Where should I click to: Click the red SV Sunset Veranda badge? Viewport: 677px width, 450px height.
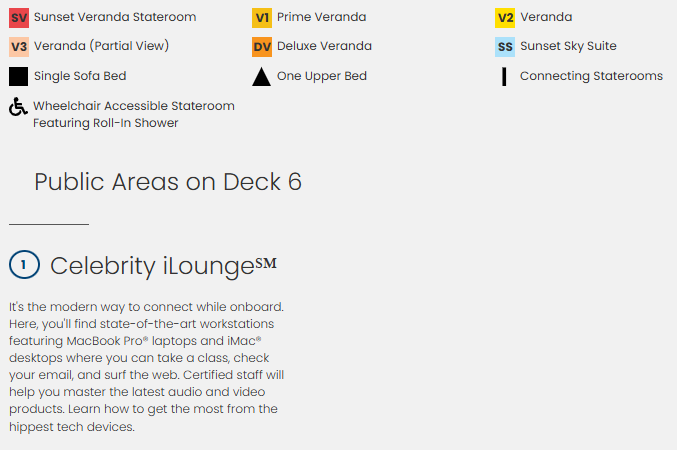tap(18, 18)
